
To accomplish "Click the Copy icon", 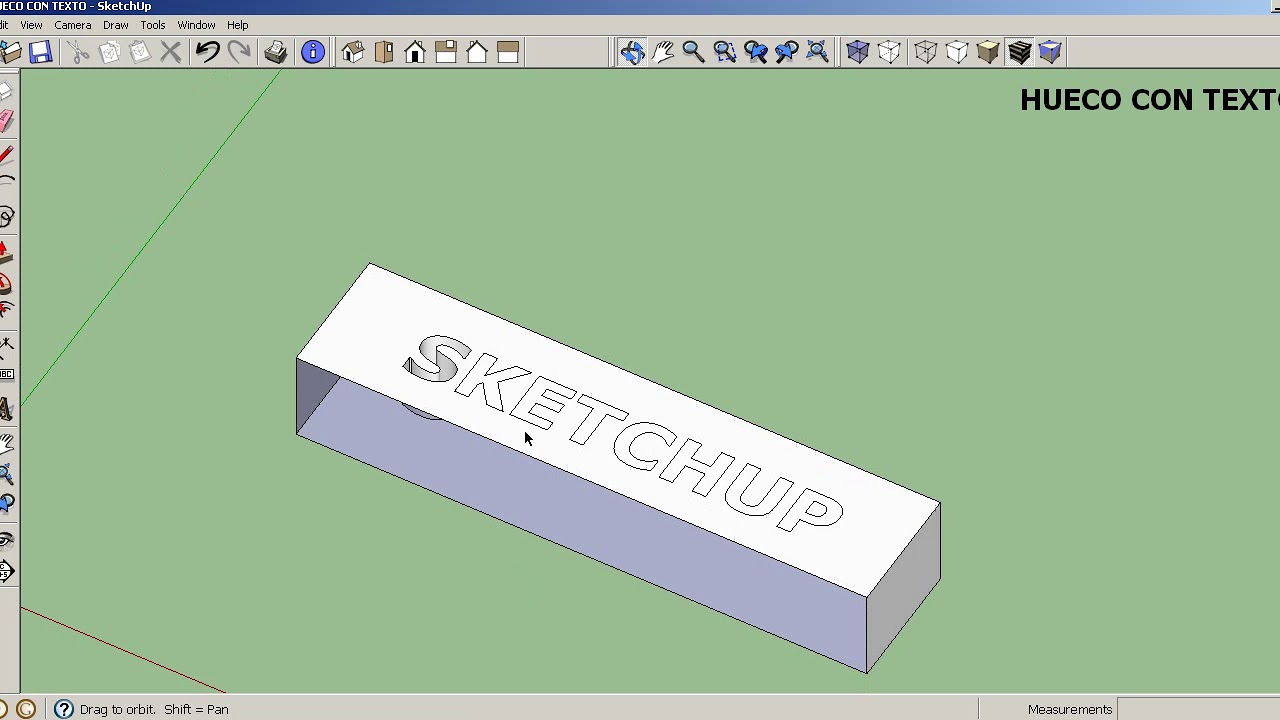I will (110, 52).
